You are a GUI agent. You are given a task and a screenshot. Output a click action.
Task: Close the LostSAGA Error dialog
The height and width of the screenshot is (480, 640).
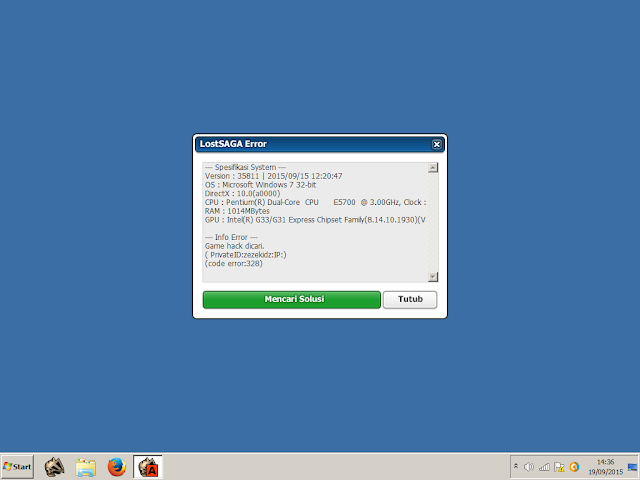click(x=436, y=144)
